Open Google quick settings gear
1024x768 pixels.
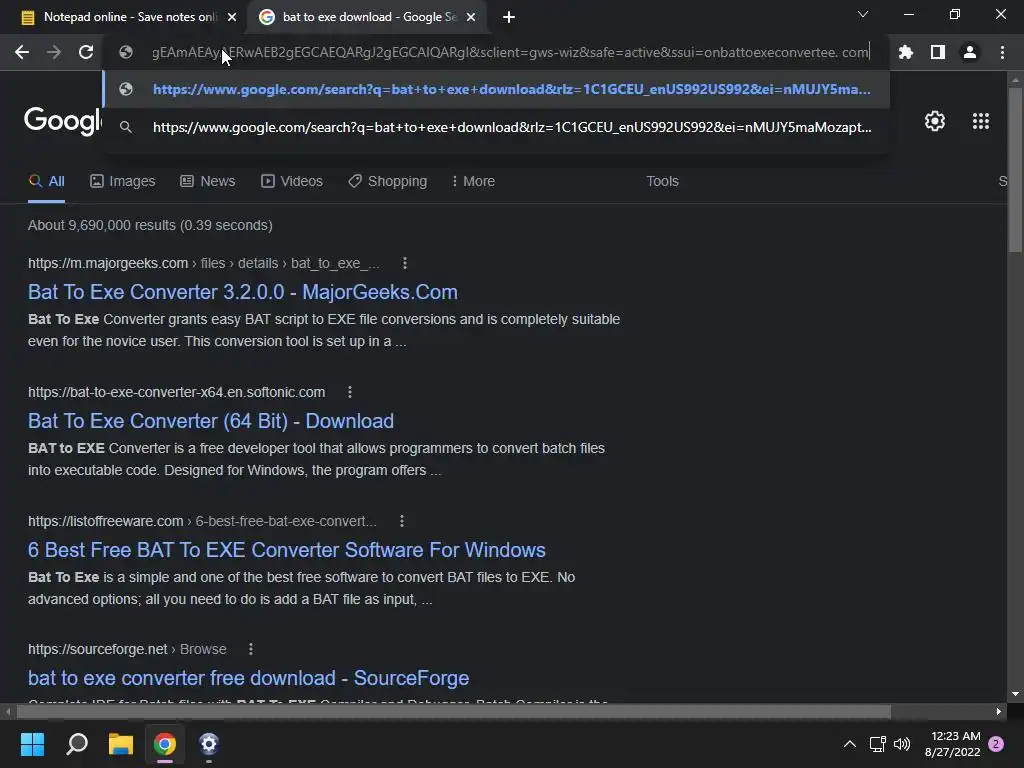pos(935,121)
